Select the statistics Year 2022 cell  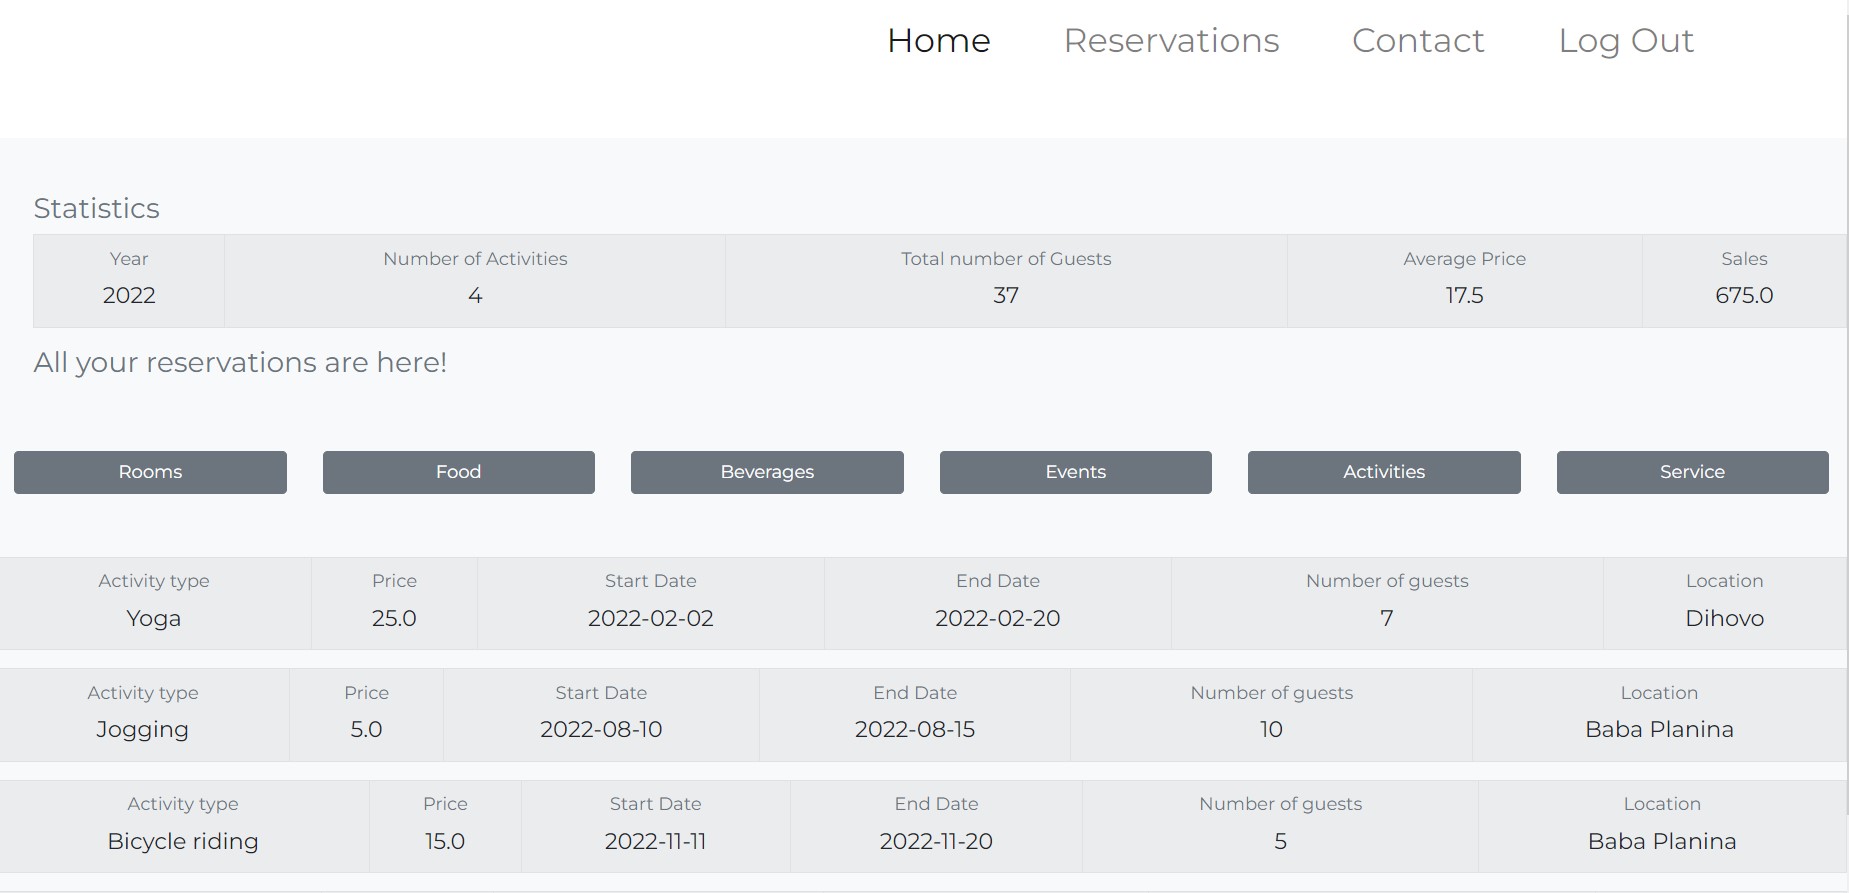tap(129, 295)
